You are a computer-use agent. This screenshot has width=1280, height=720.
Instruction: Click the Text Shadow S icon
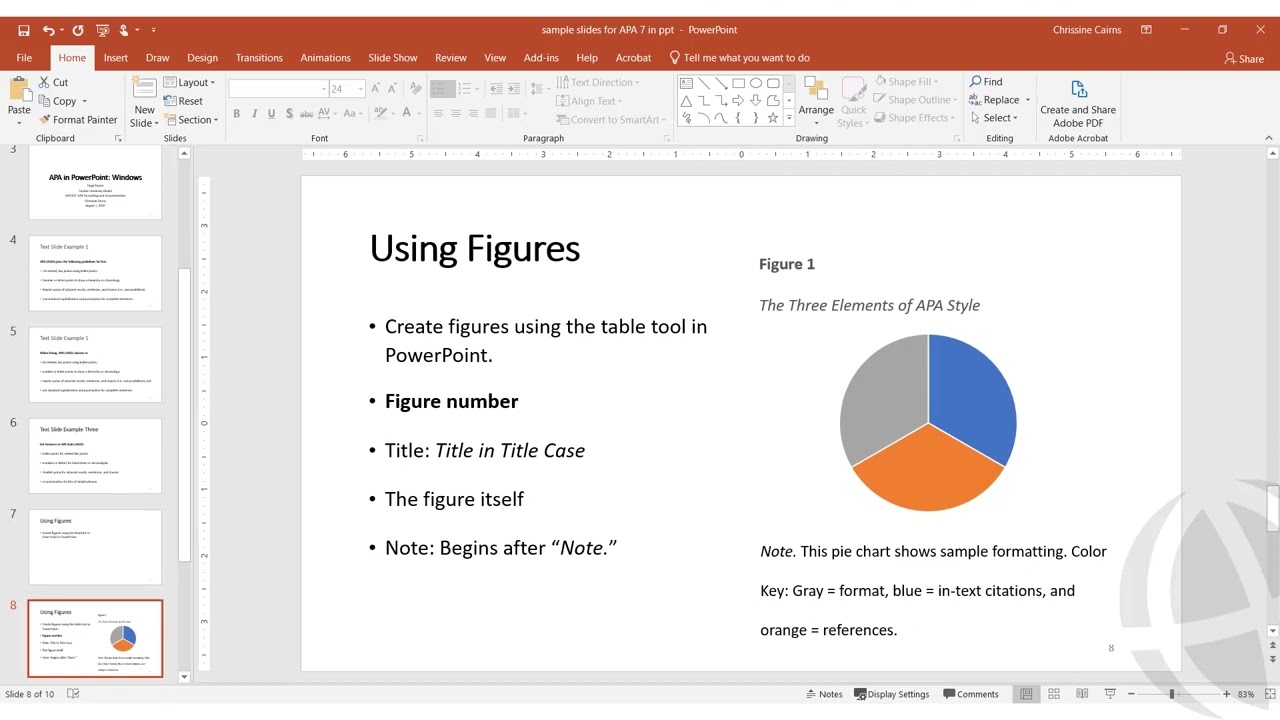pyautogui.click(x=290, y=114)
